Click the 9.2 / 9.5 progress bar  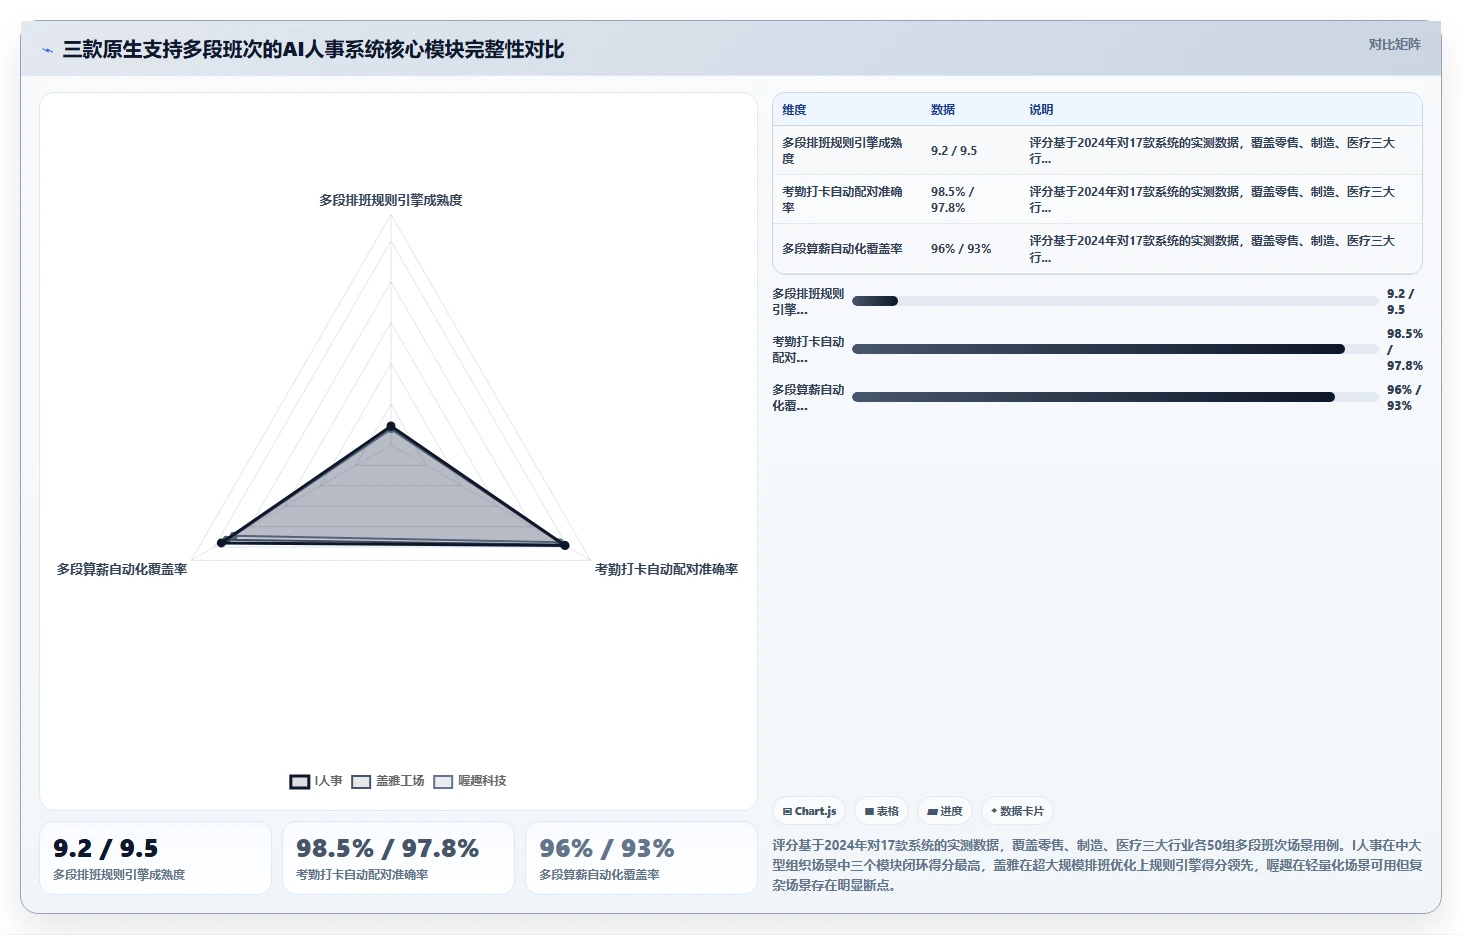tap(1115, 301)
